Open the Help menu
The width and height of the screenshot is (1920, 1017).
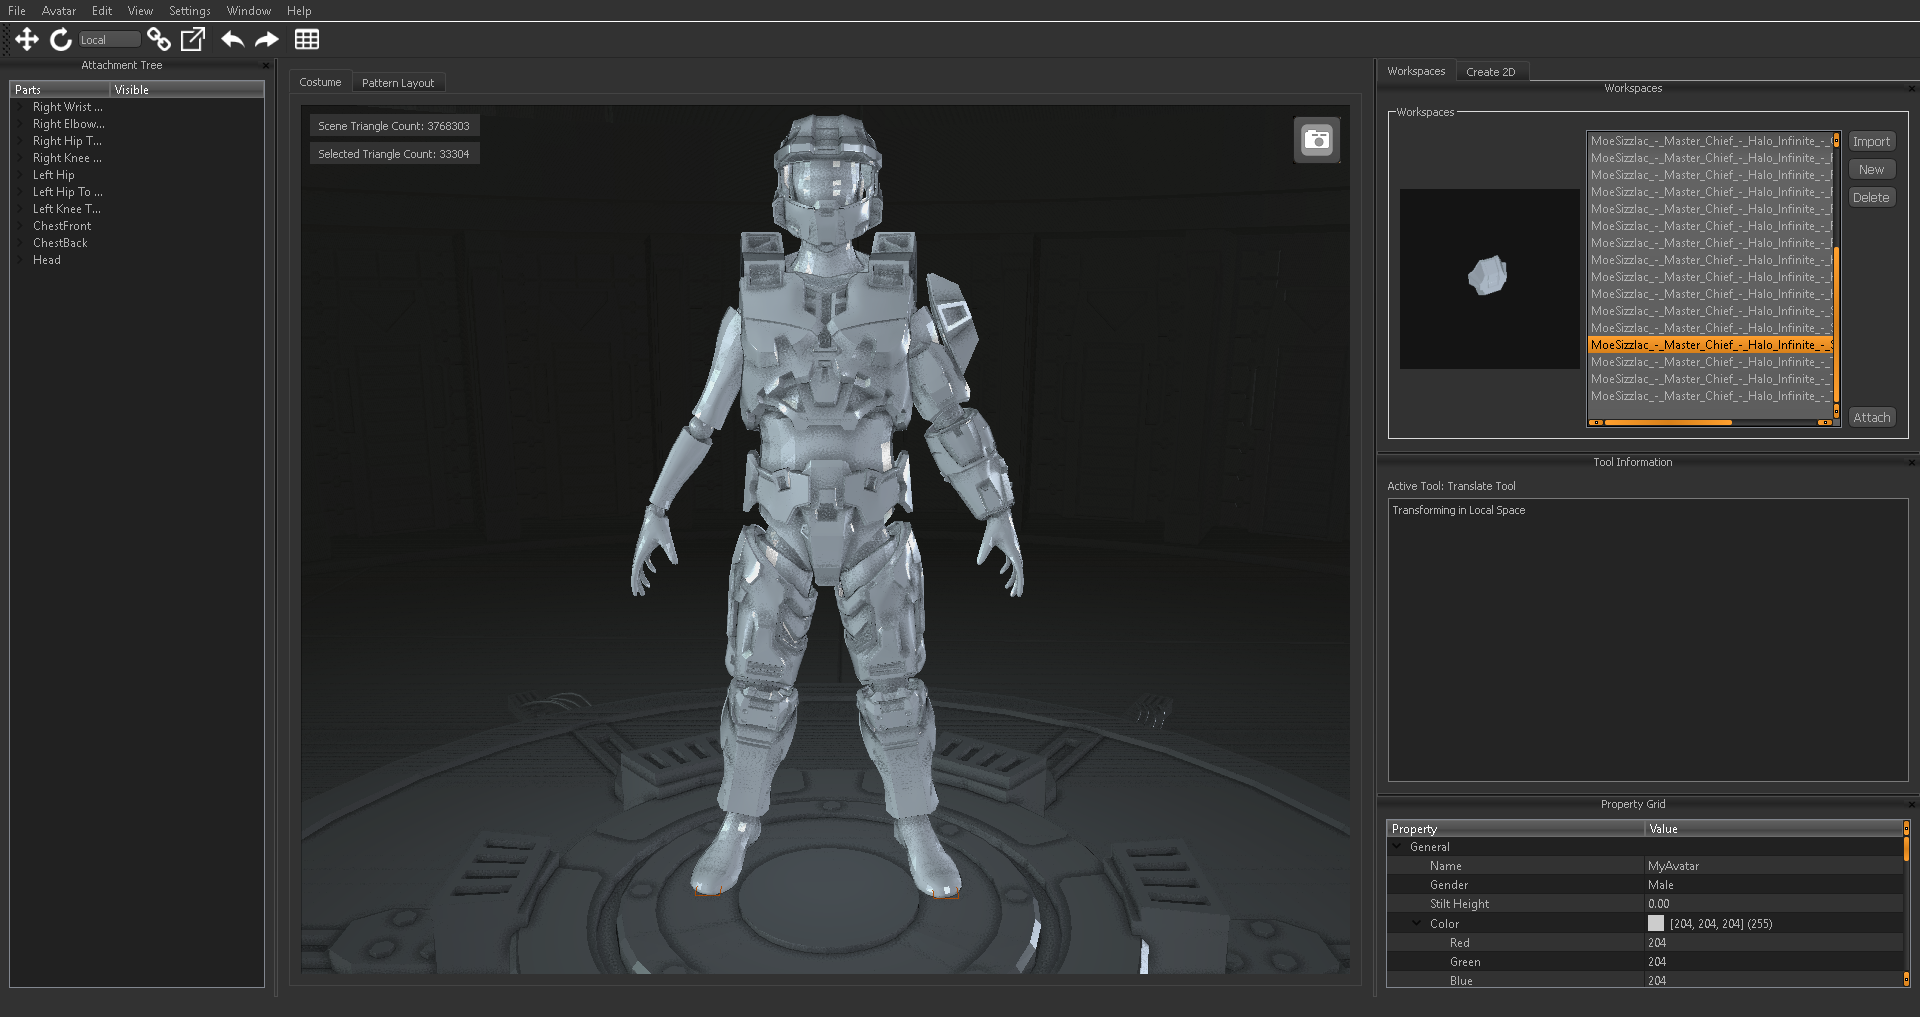299,10
